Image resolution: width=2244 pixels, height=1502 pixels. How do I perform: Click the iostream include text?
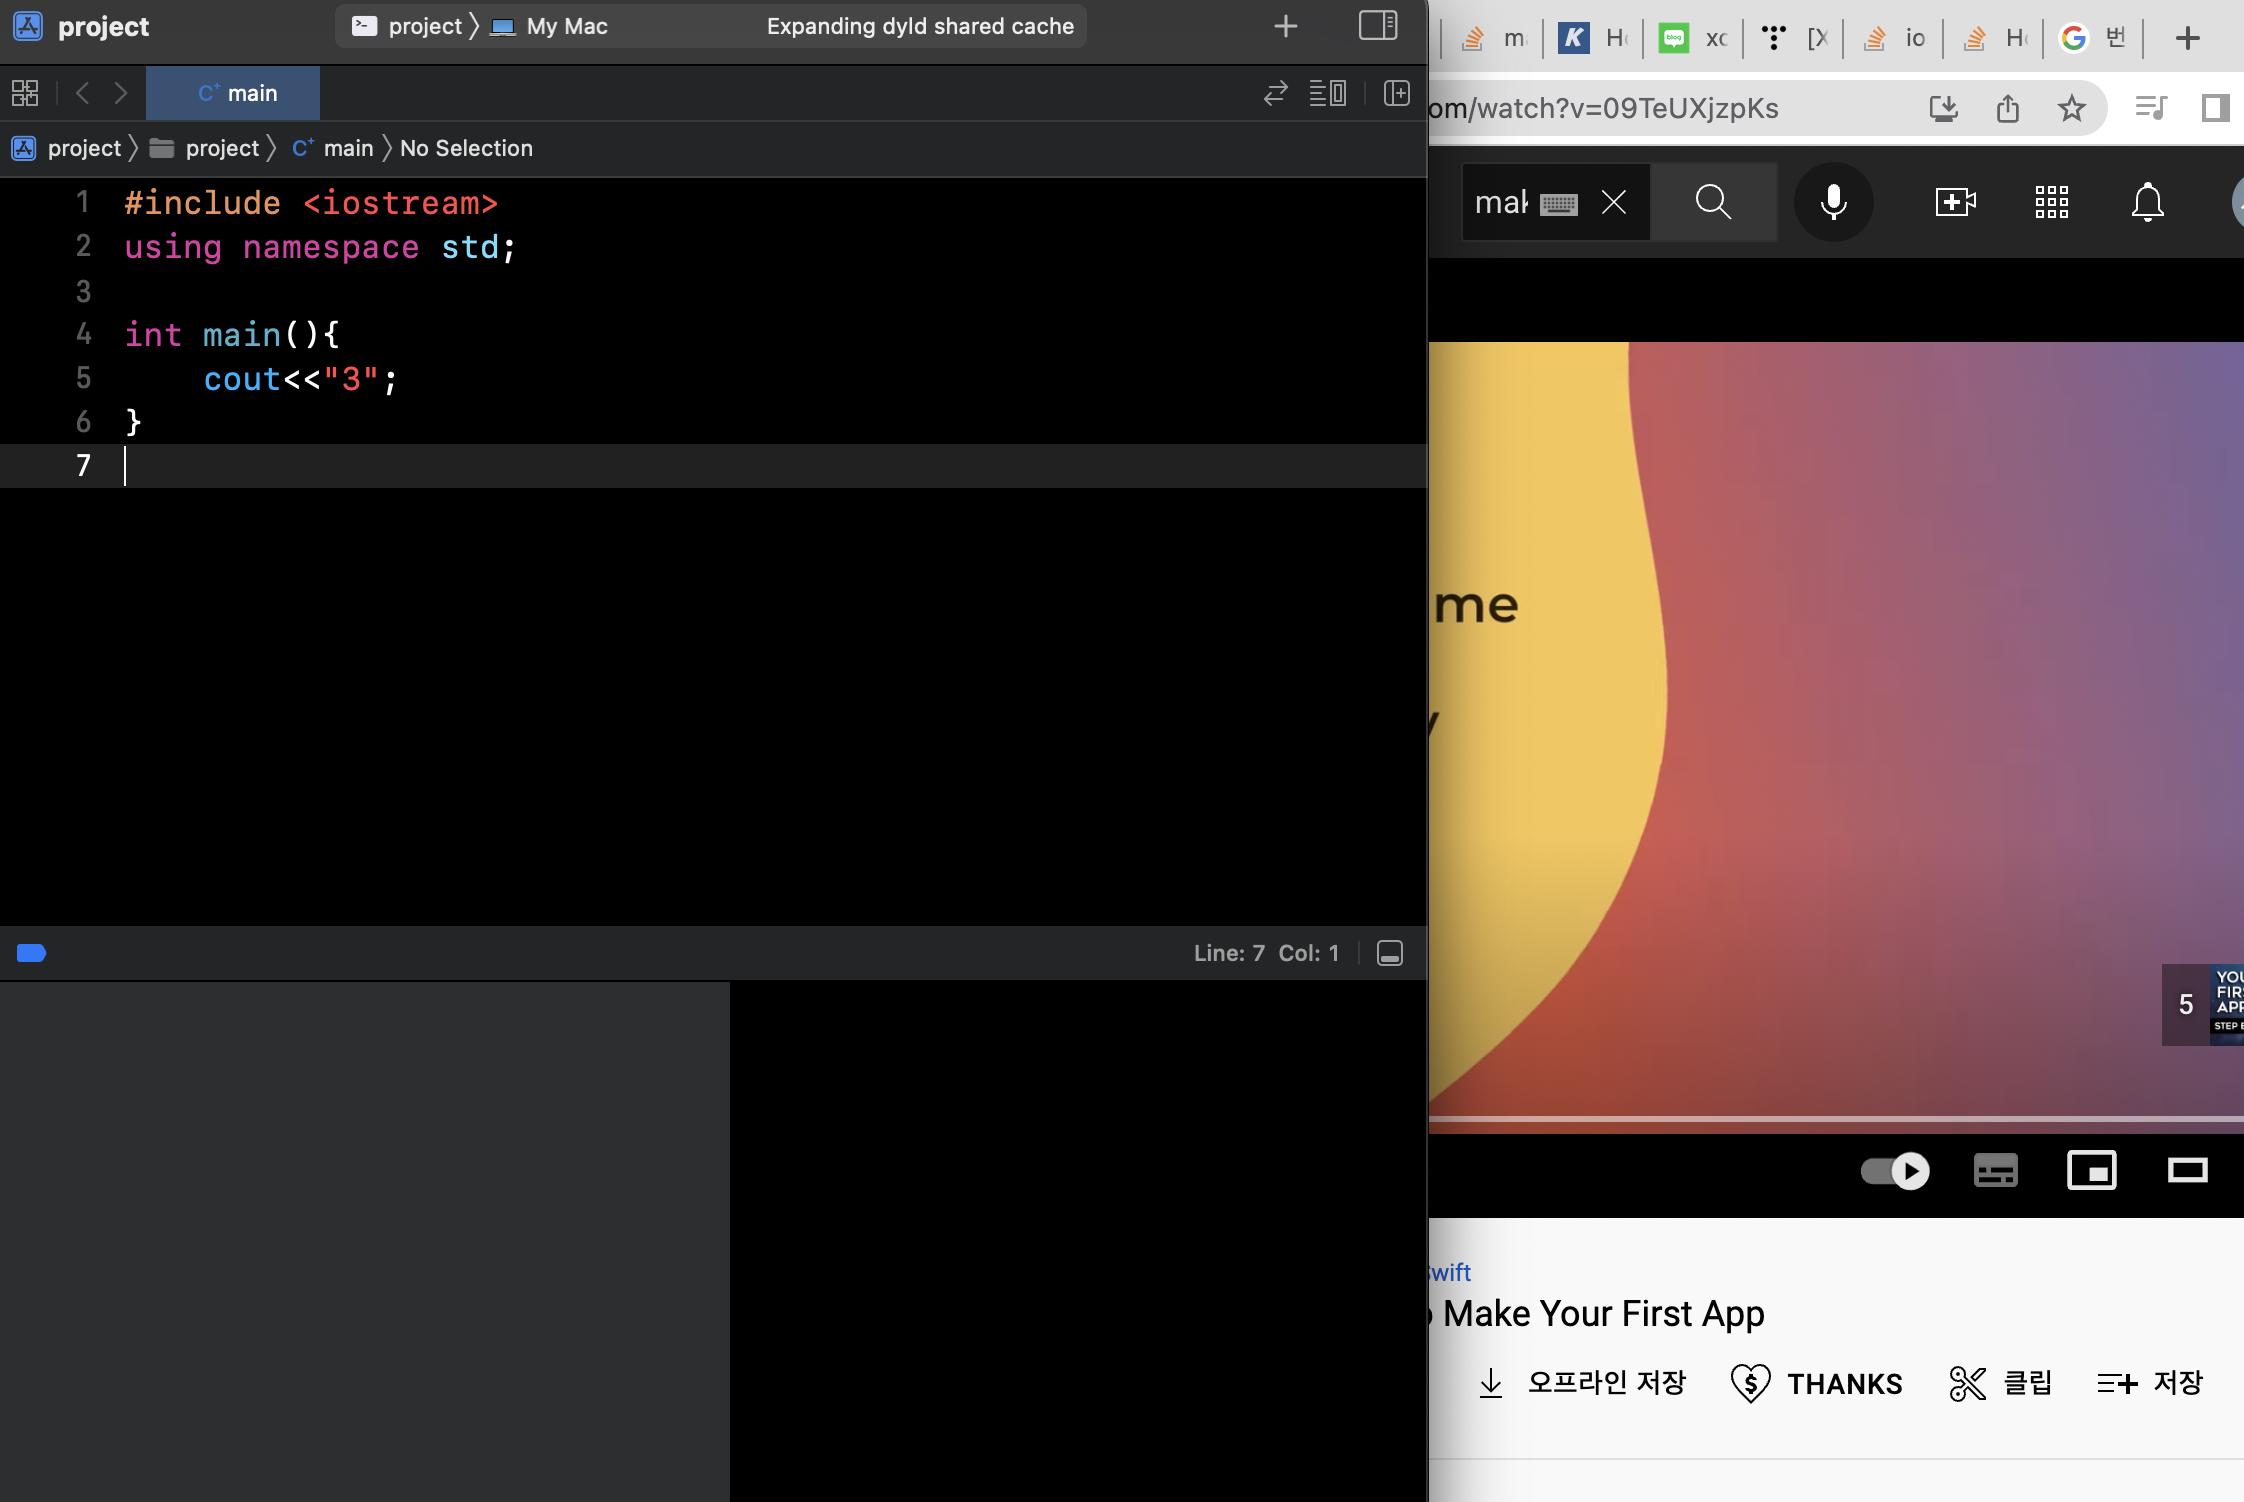click(399, 203)
